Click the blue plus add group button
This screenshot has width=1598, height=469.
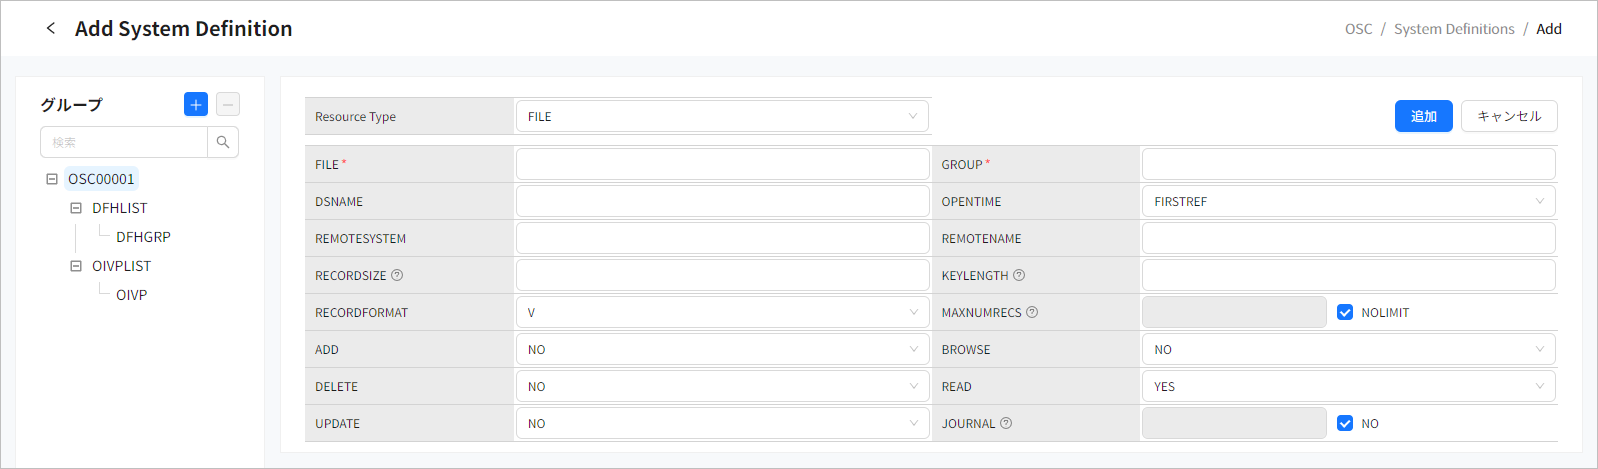click(x=196, y=104)
